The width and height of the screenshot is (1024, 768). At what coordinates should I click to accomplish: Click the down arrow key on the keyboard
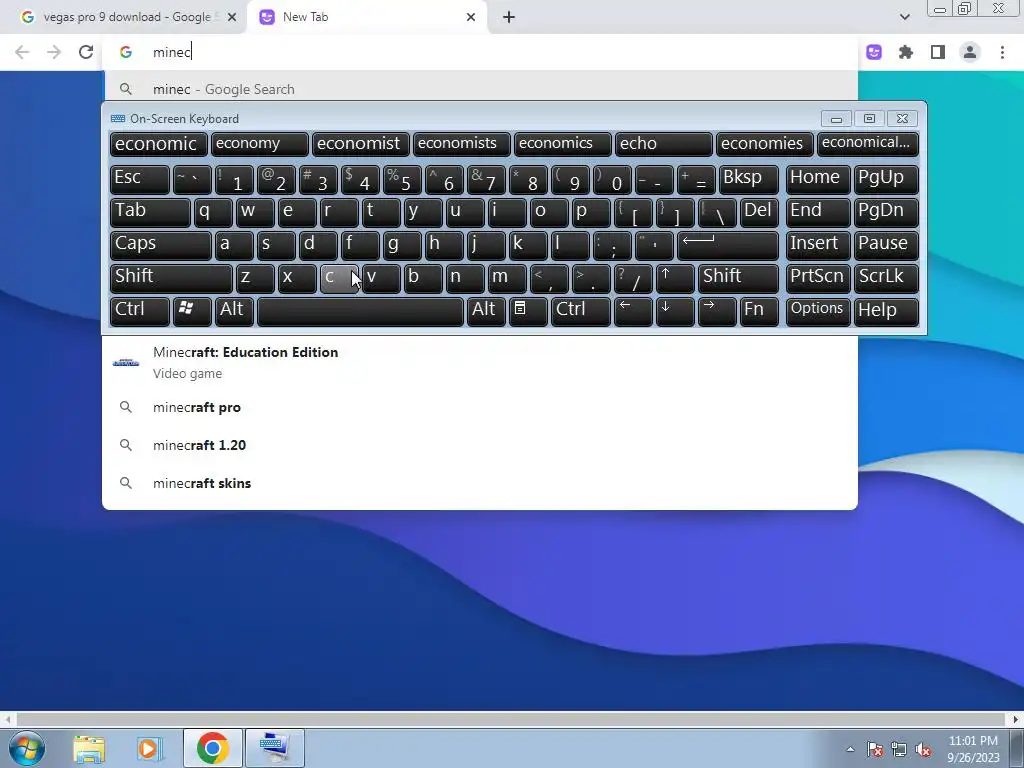pos(675,312)
